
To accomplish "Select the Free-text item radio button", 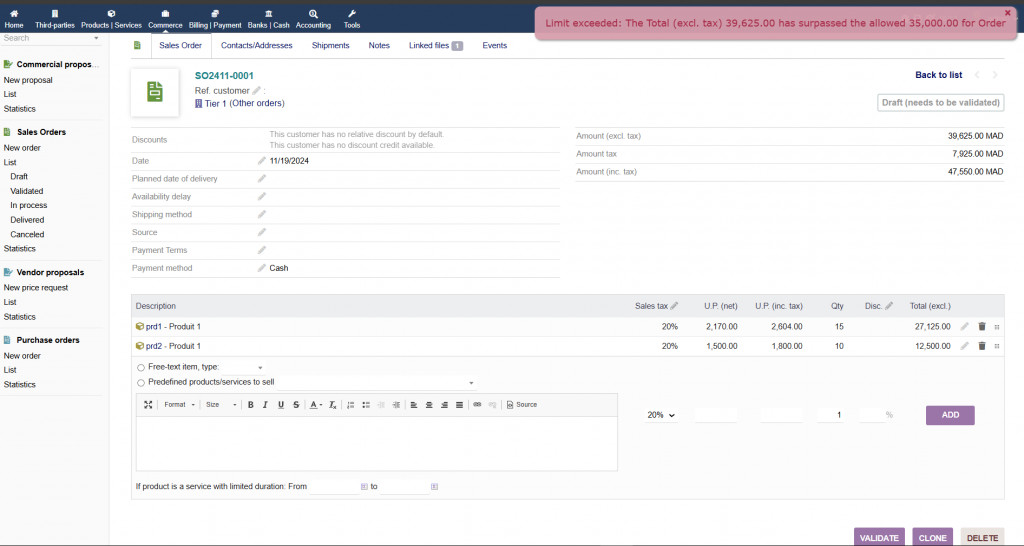I will pos(141,368).
